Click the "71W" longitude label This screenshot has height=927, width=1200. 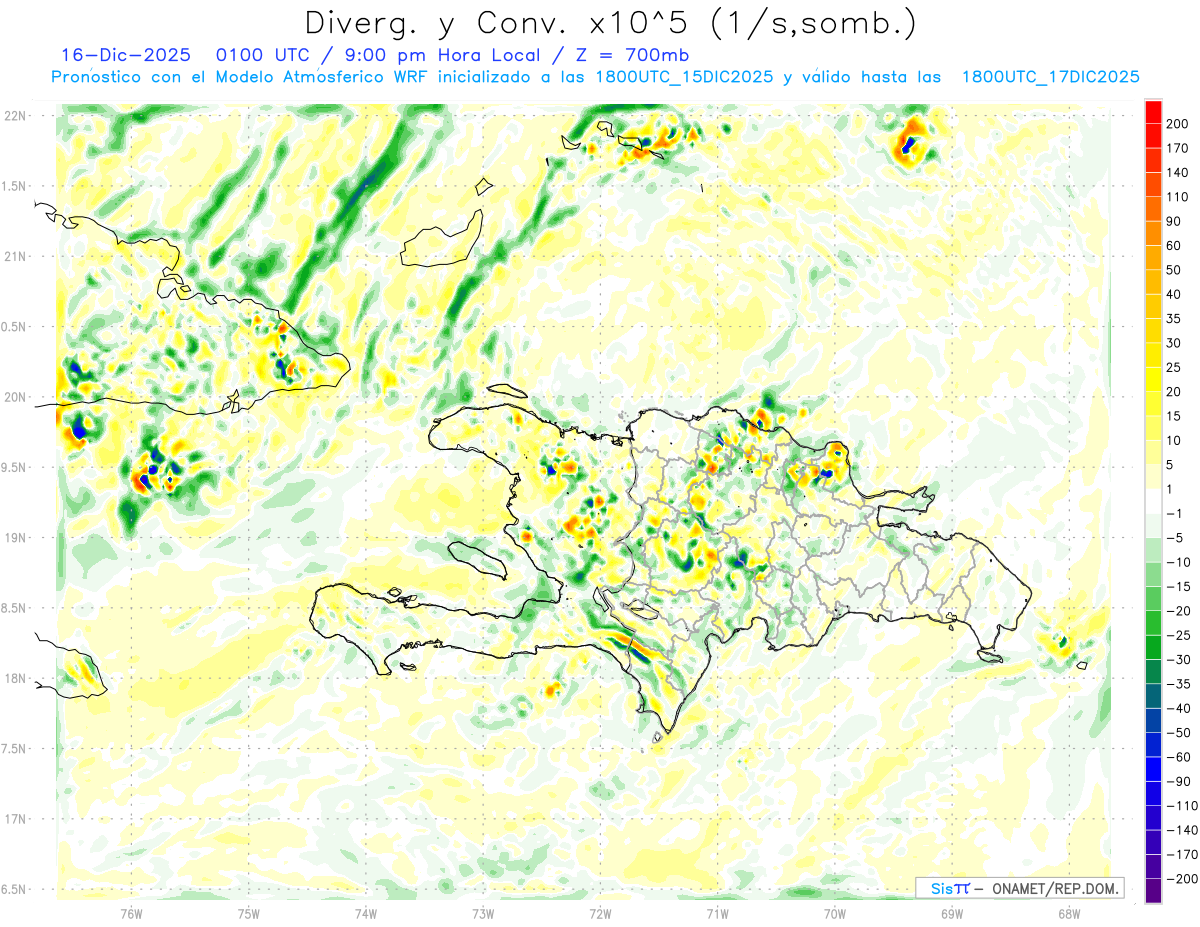point(717,912)
